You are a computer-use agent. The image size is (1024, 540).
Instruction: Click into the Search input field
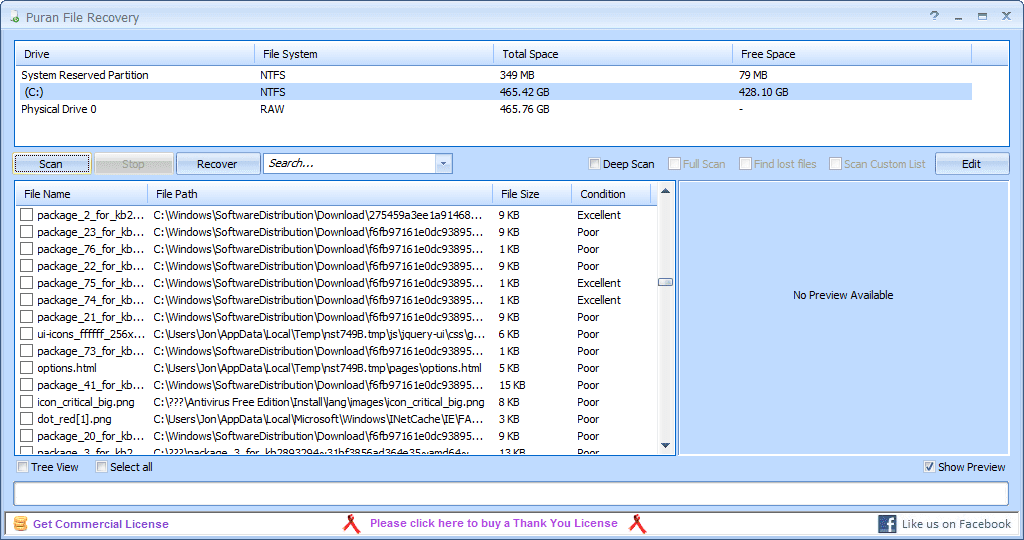pos(350,164)
